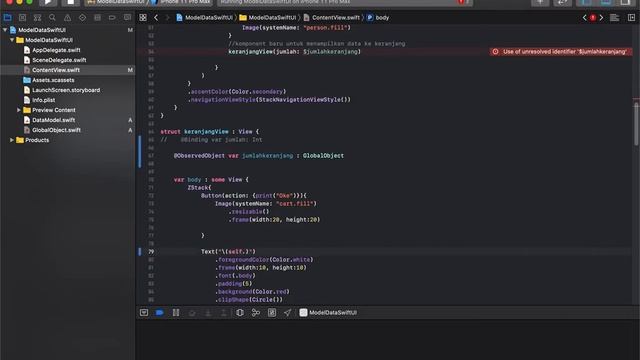Hide the debug area toggle
The width and height of the screenshot is (640, 360).
pos(144,313)
